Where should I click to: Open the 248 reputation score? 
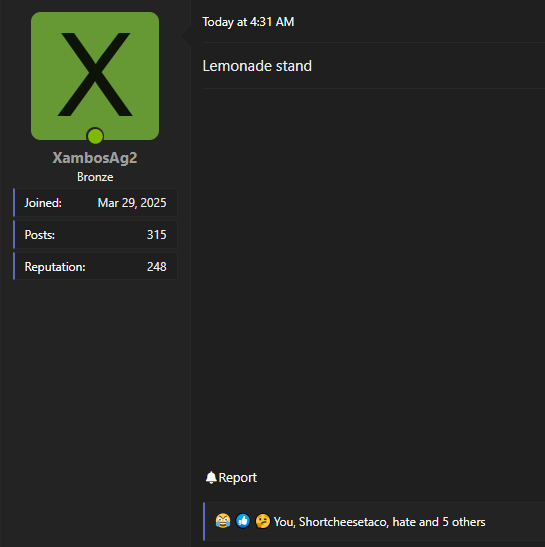pyautogui.click(x=157, y=267)
